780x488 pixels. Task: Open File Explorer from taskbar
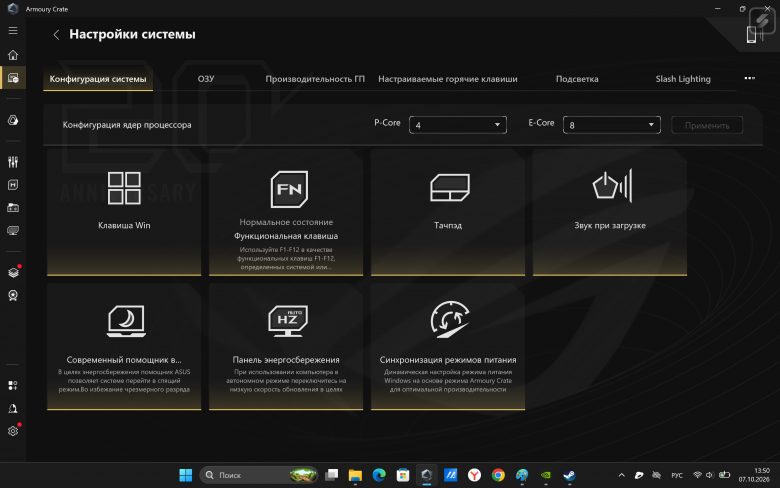tap(355, 475)
